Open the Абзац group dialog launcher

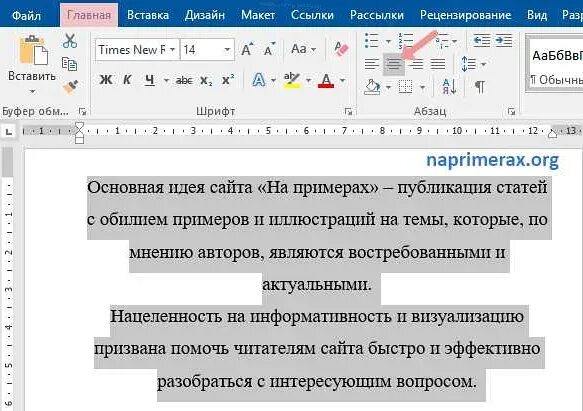[x=511, y=111]
